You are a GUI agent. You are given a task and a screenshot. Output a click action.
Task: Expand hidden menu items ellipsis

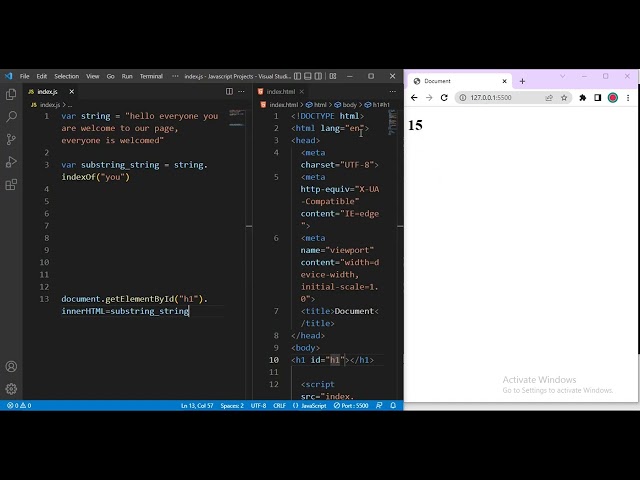175,76
